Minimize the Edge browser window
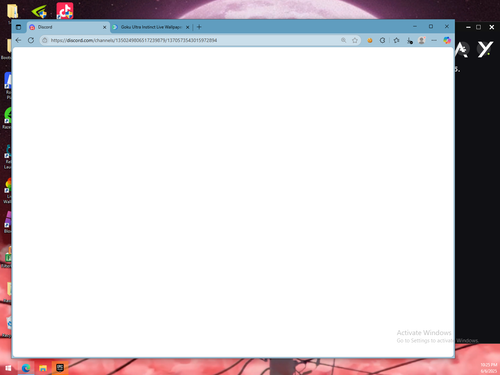The height and width of the screenshot is (375, 500). click(415, 26)
